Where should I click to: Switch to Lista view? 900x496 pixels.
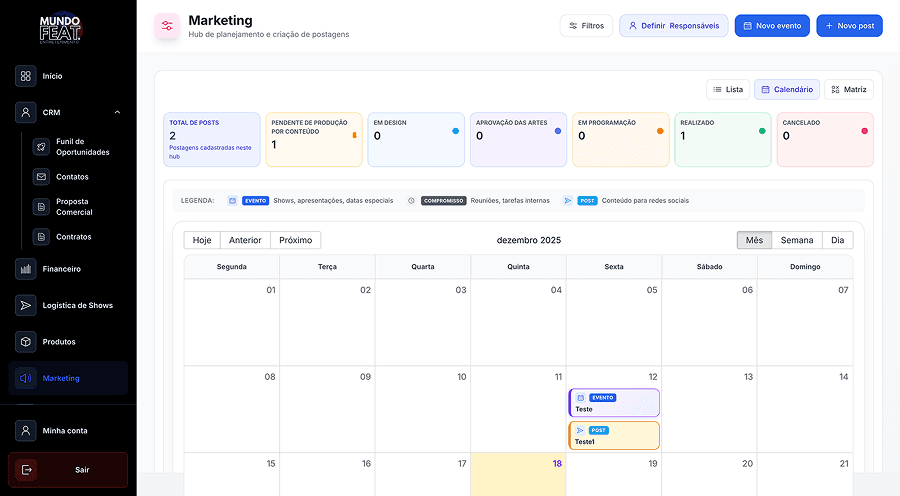pos(728,90)
